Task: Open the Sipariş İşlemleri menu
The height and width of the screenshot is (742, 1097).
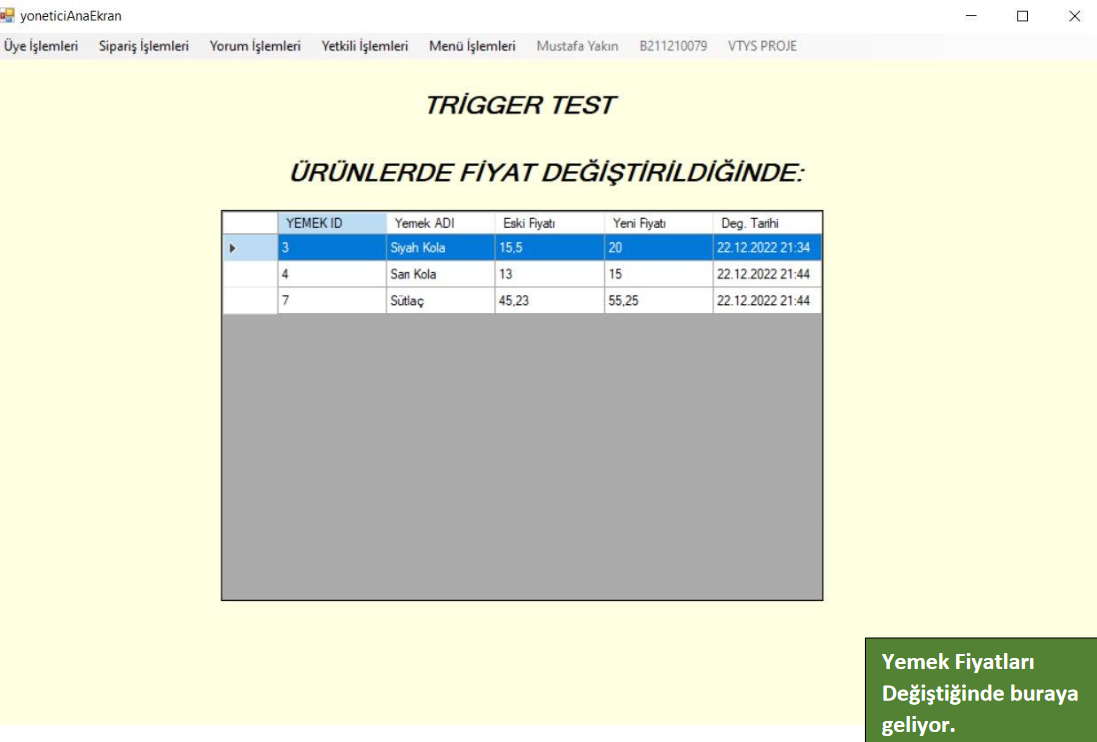Action: tap(144, 46)
